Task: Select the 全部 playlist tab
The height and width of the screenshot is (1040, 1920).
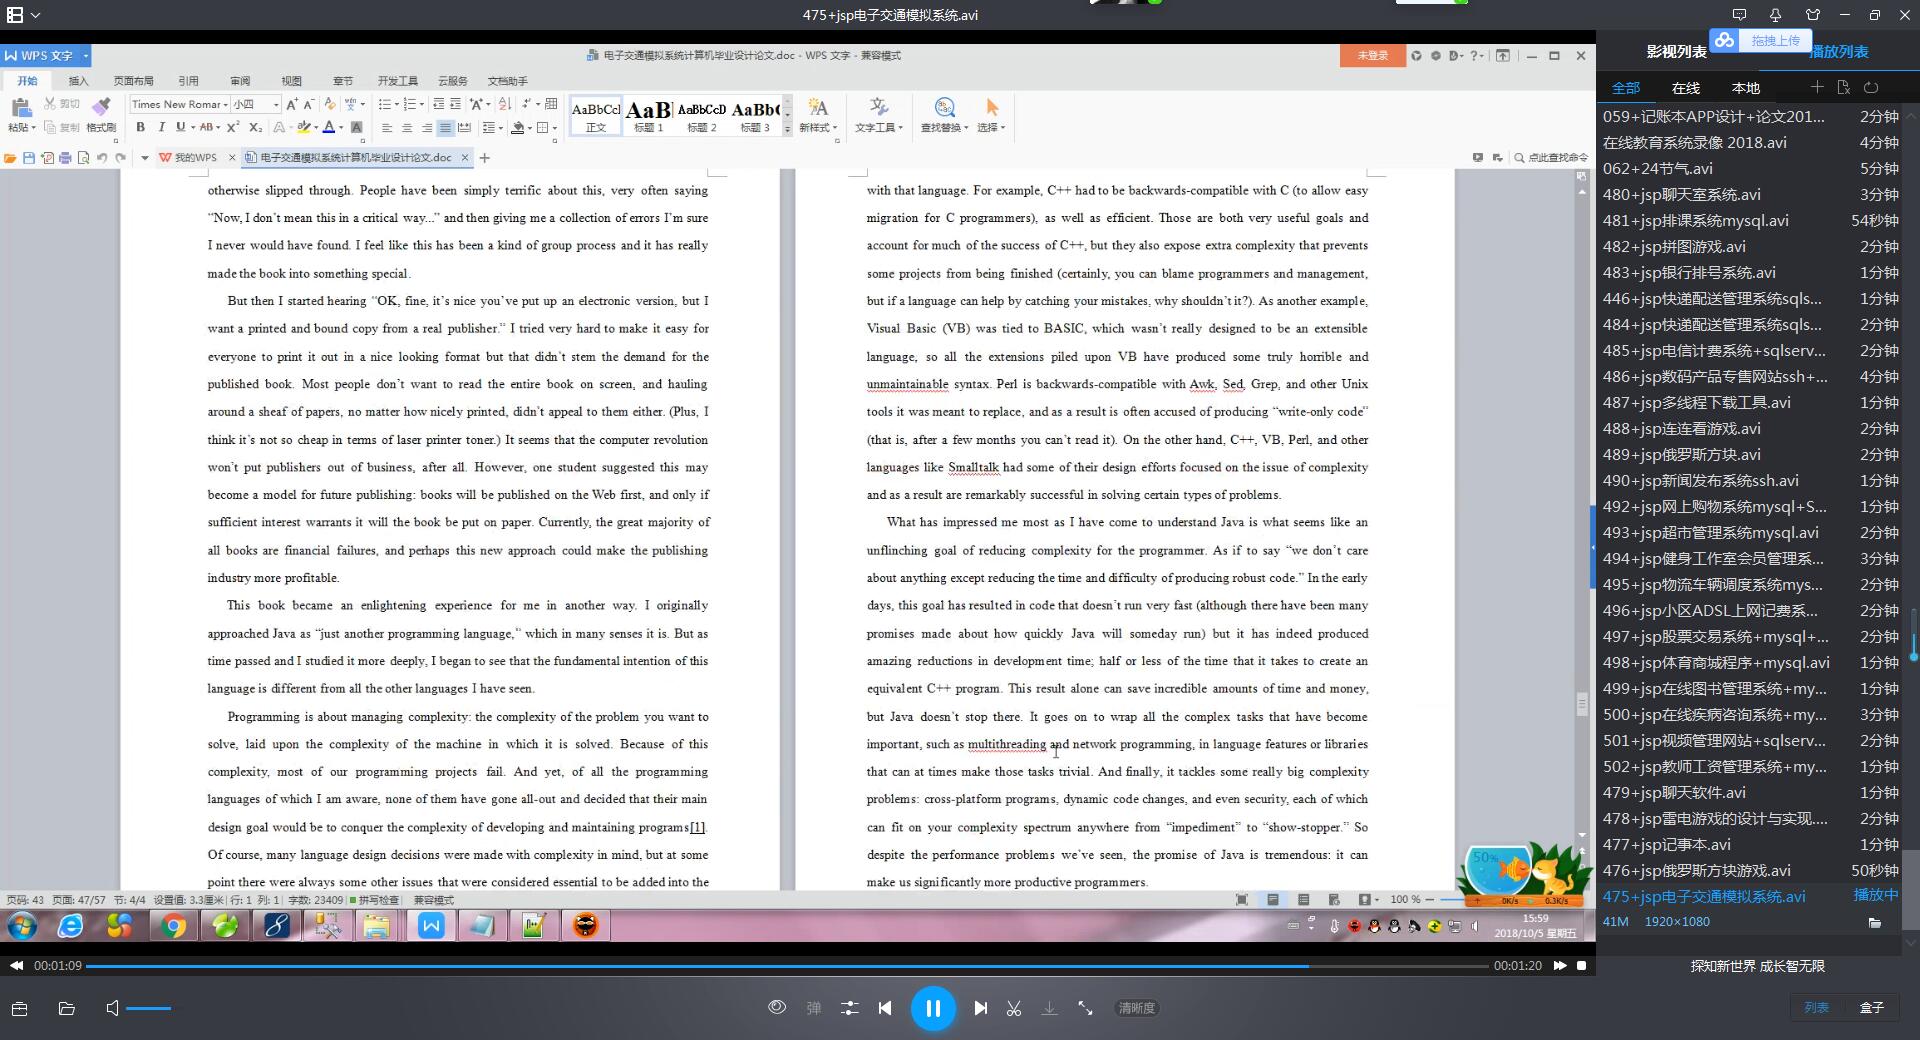Action: coord(1626,88)
